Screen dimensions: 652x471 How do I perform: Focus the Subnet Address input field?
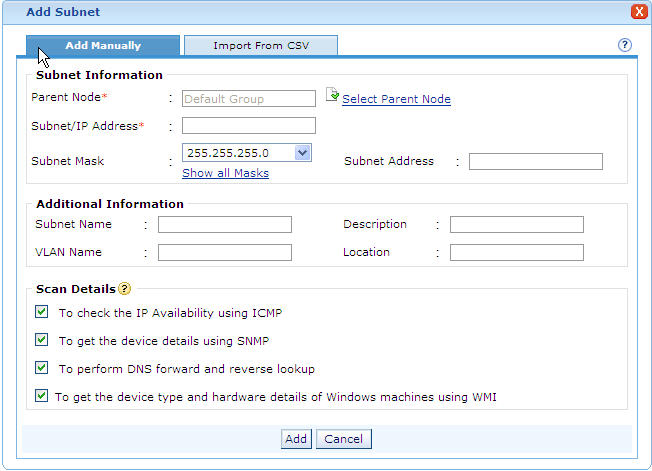[536, 161]
